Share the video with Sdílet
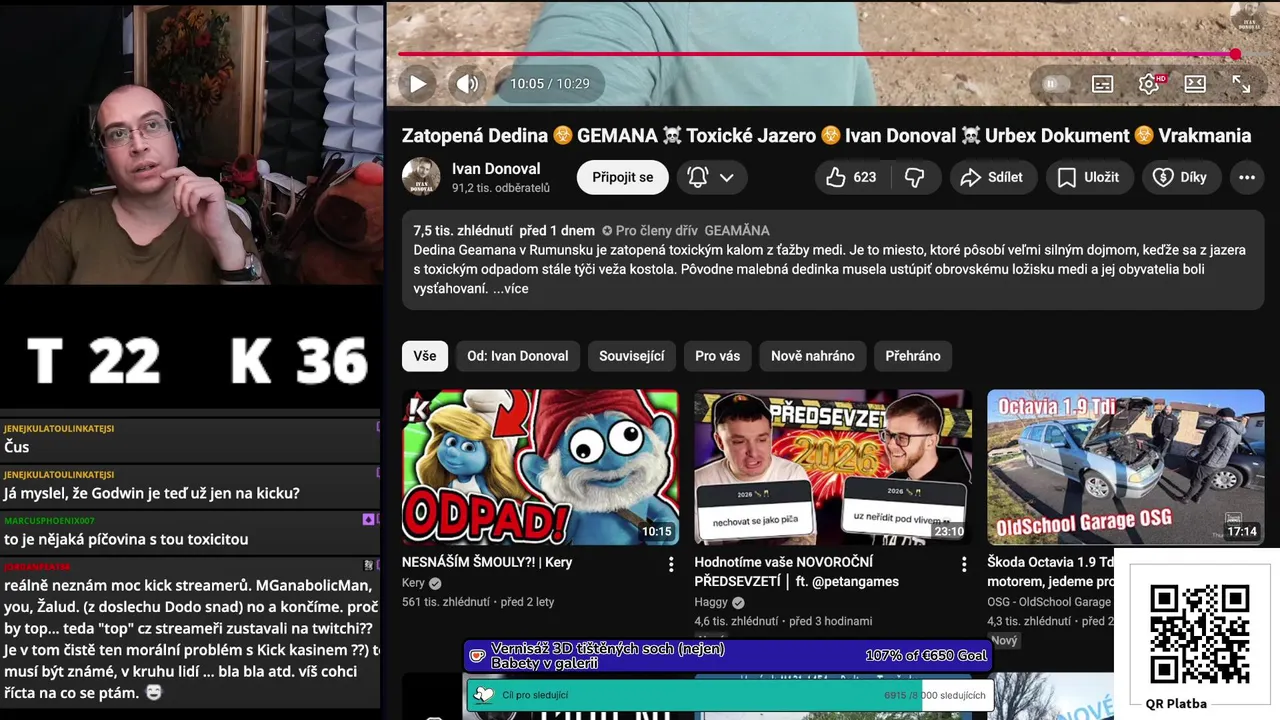Viewport: 1280px width, 720px height. [992, 177]
